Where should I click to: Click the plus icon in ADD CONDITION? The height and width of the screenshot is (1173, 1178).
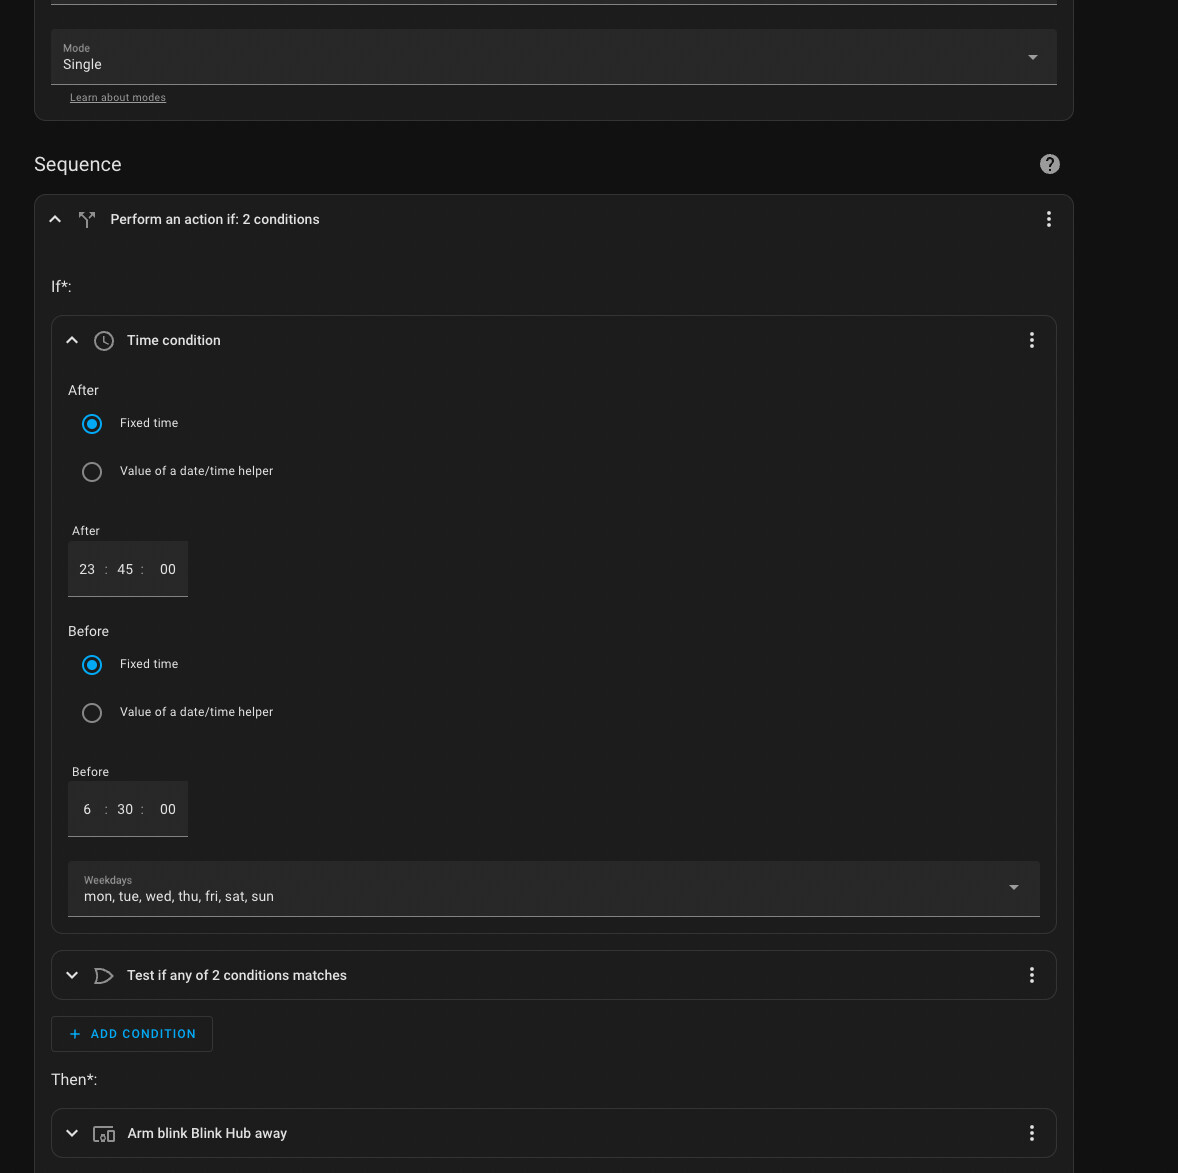pyautogui.click(x=74, y=1033)
